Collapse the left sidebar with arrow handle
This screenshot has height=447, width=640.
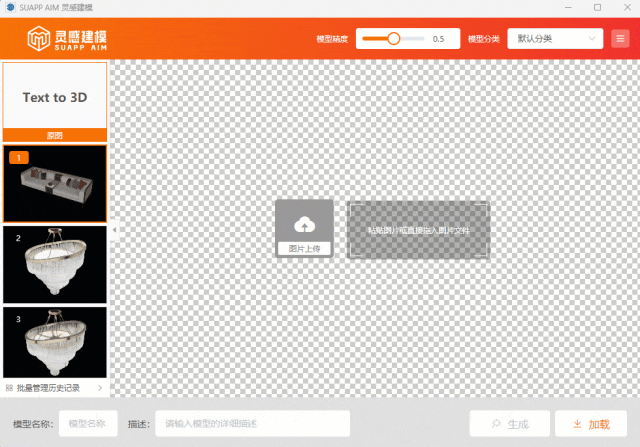point(113,230)
